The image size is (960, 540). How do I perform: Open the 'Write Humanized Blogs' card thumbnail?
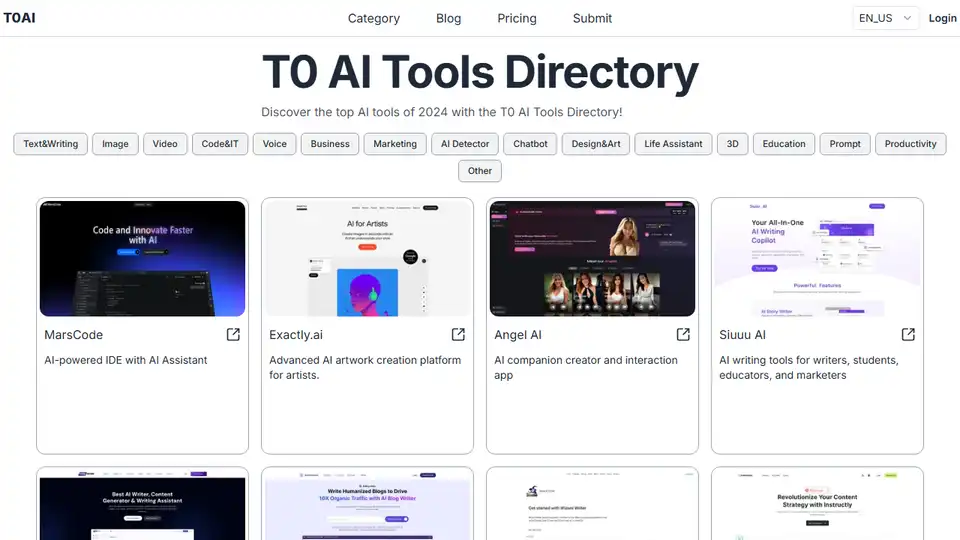pos(367,505)
